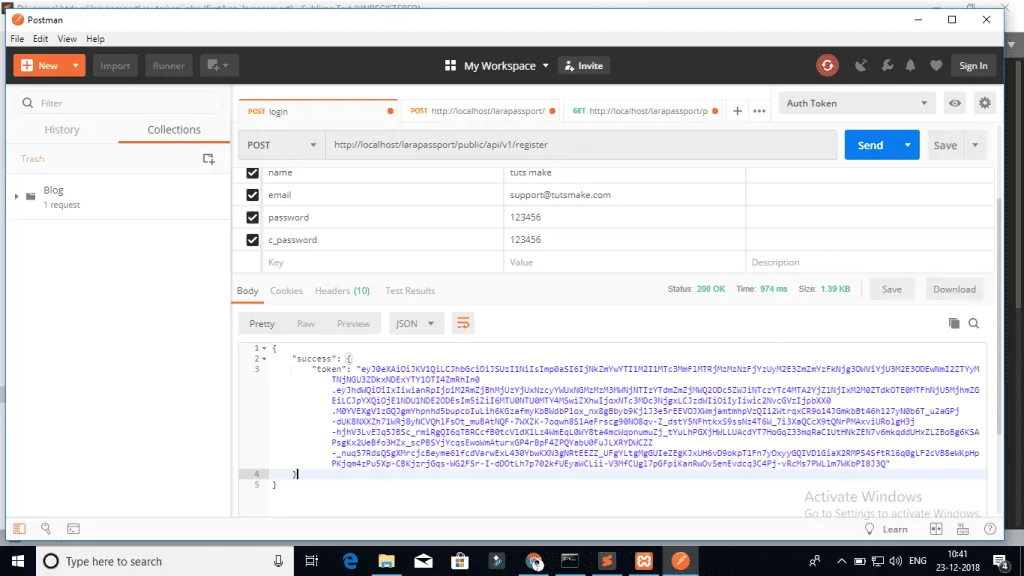The image size is (1024, 576).
Task: Click the Send button
Action: [x=870, y=145]
